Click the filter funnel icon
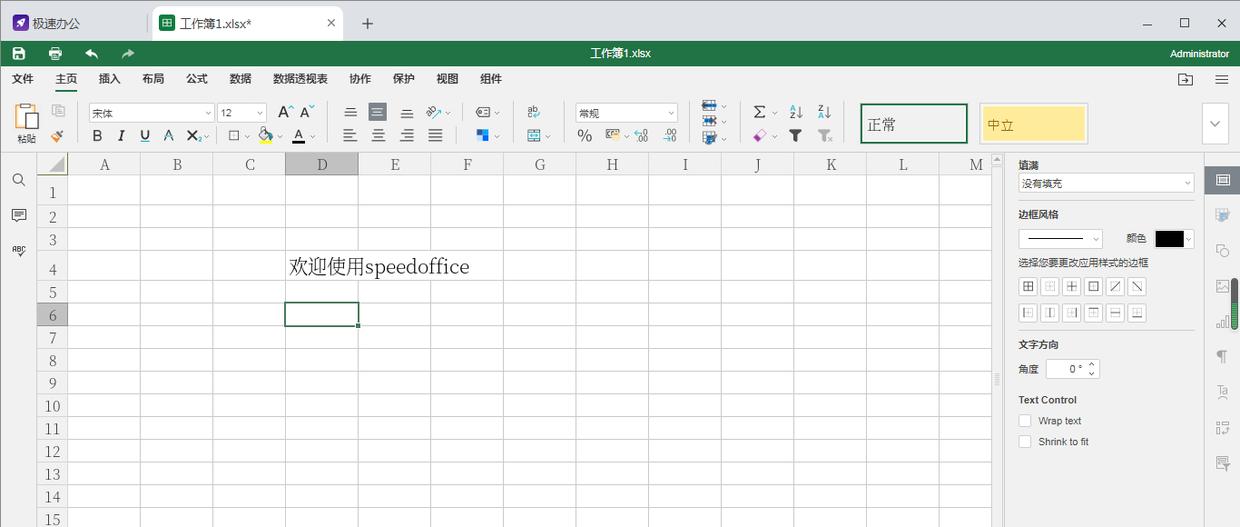Image resolution: width=1240 pixels, height=527 pixels. [x=795, y=135]
